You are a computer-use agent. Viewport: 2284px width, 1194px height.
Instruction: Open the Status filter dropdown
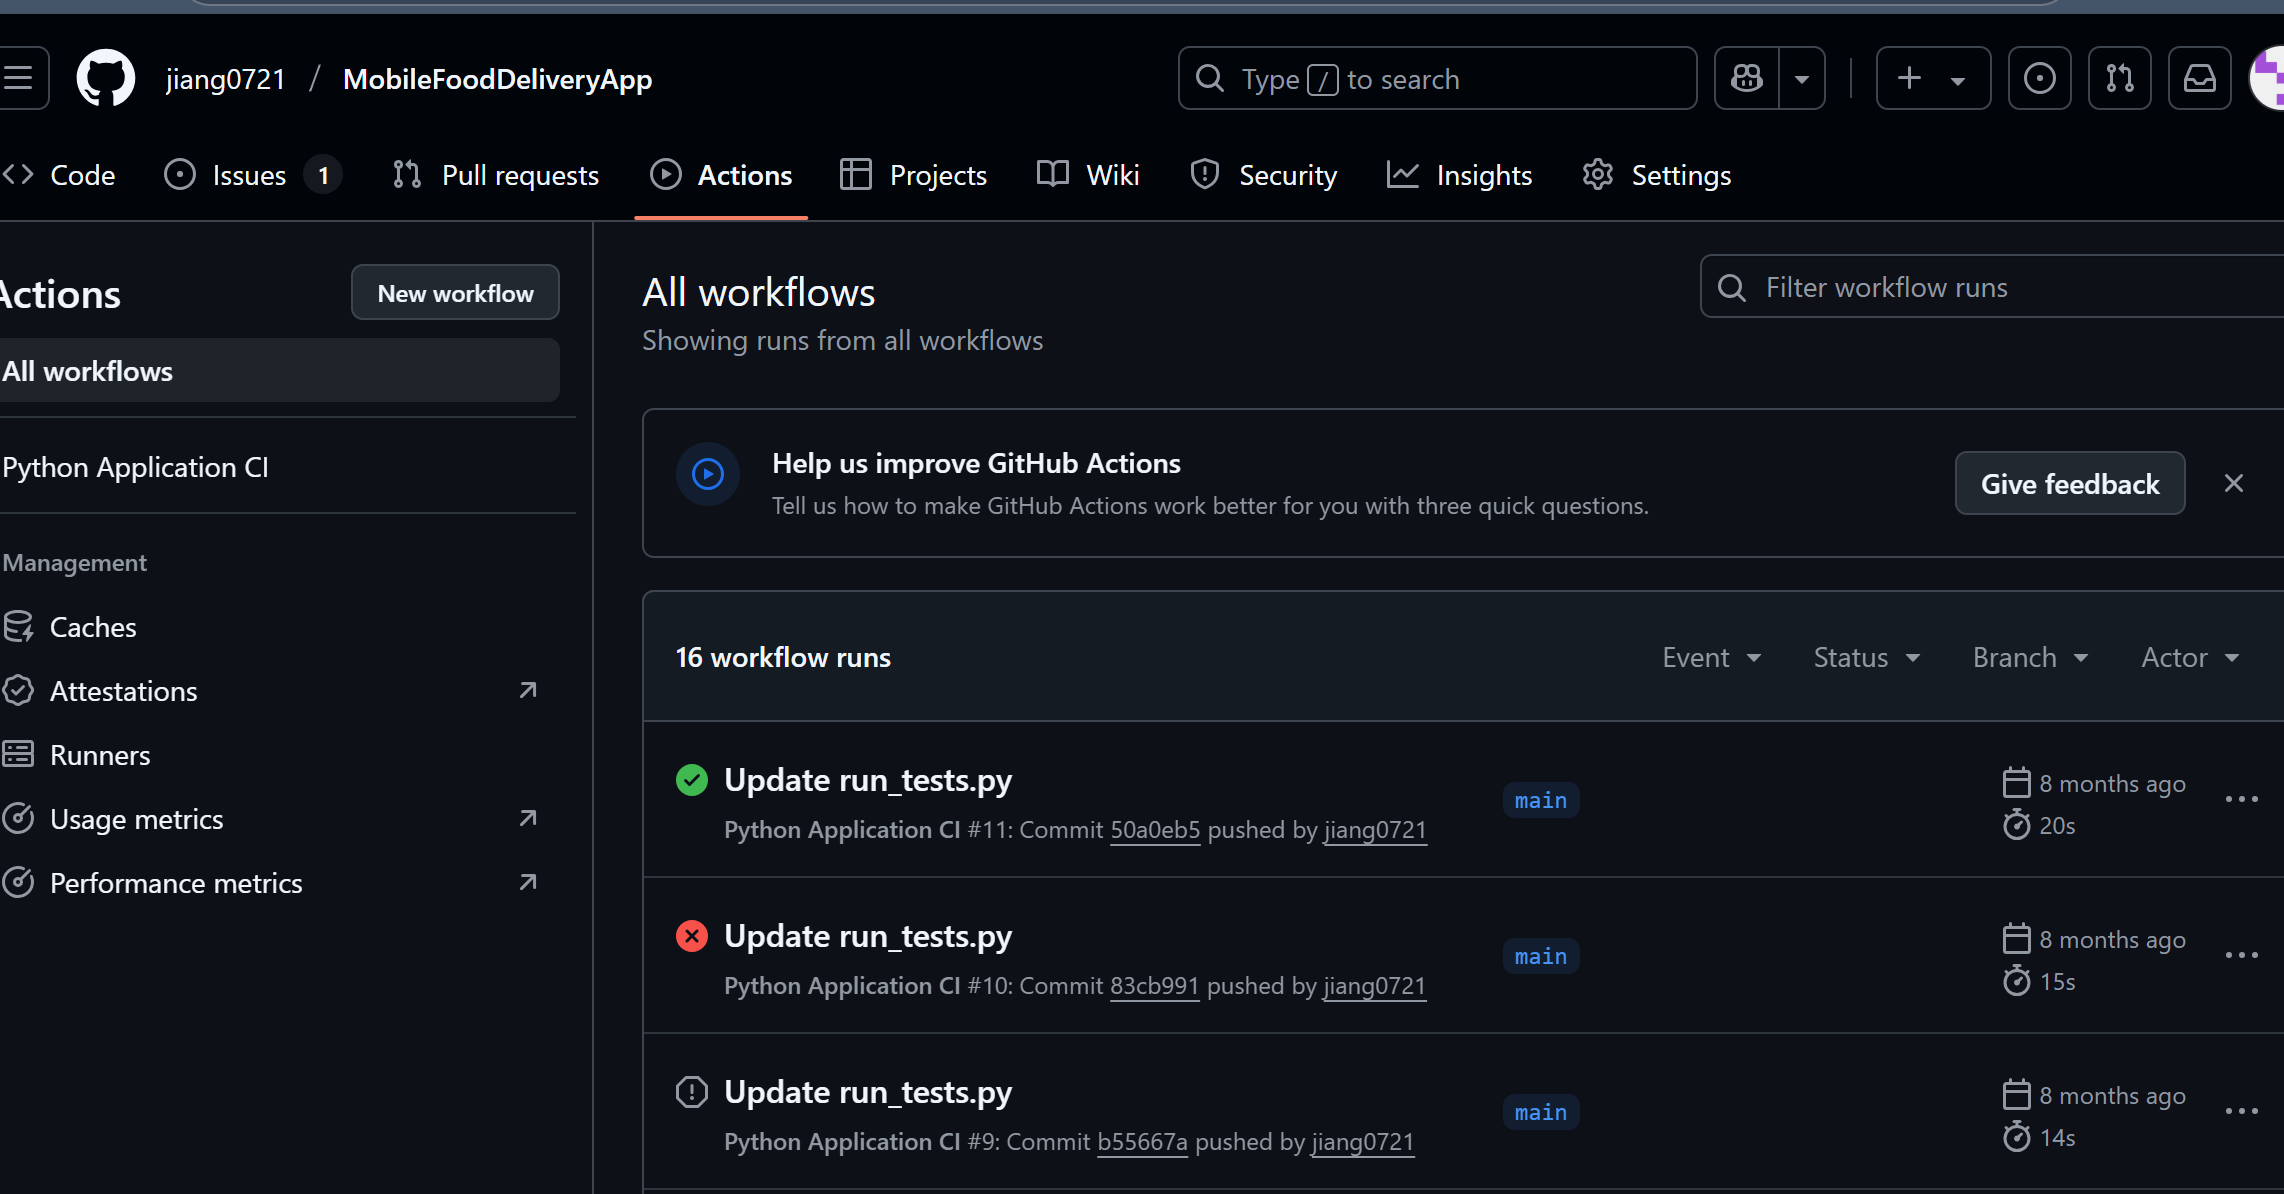1867,657
